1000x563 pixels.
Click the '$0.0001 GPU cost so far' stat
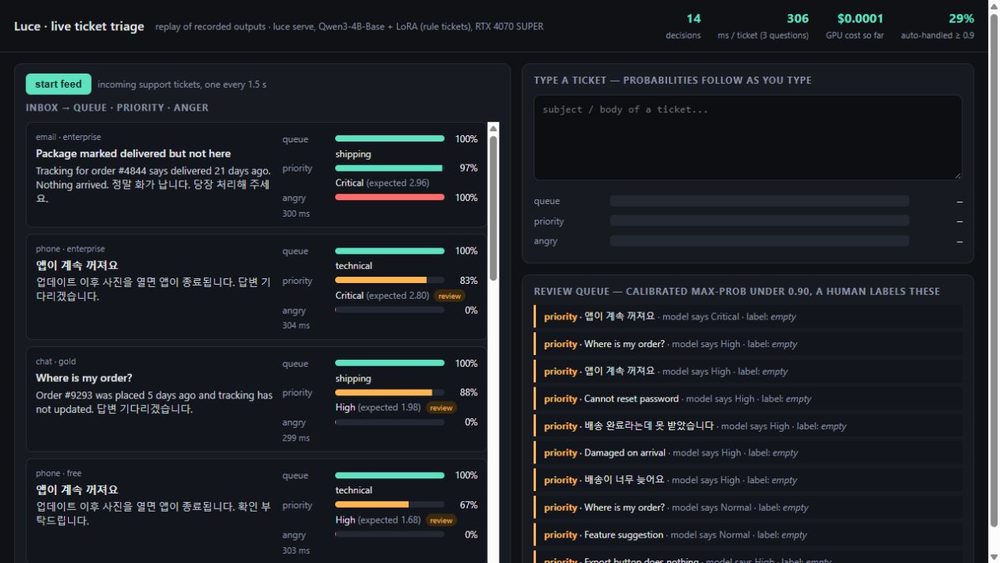coord(855,26)
